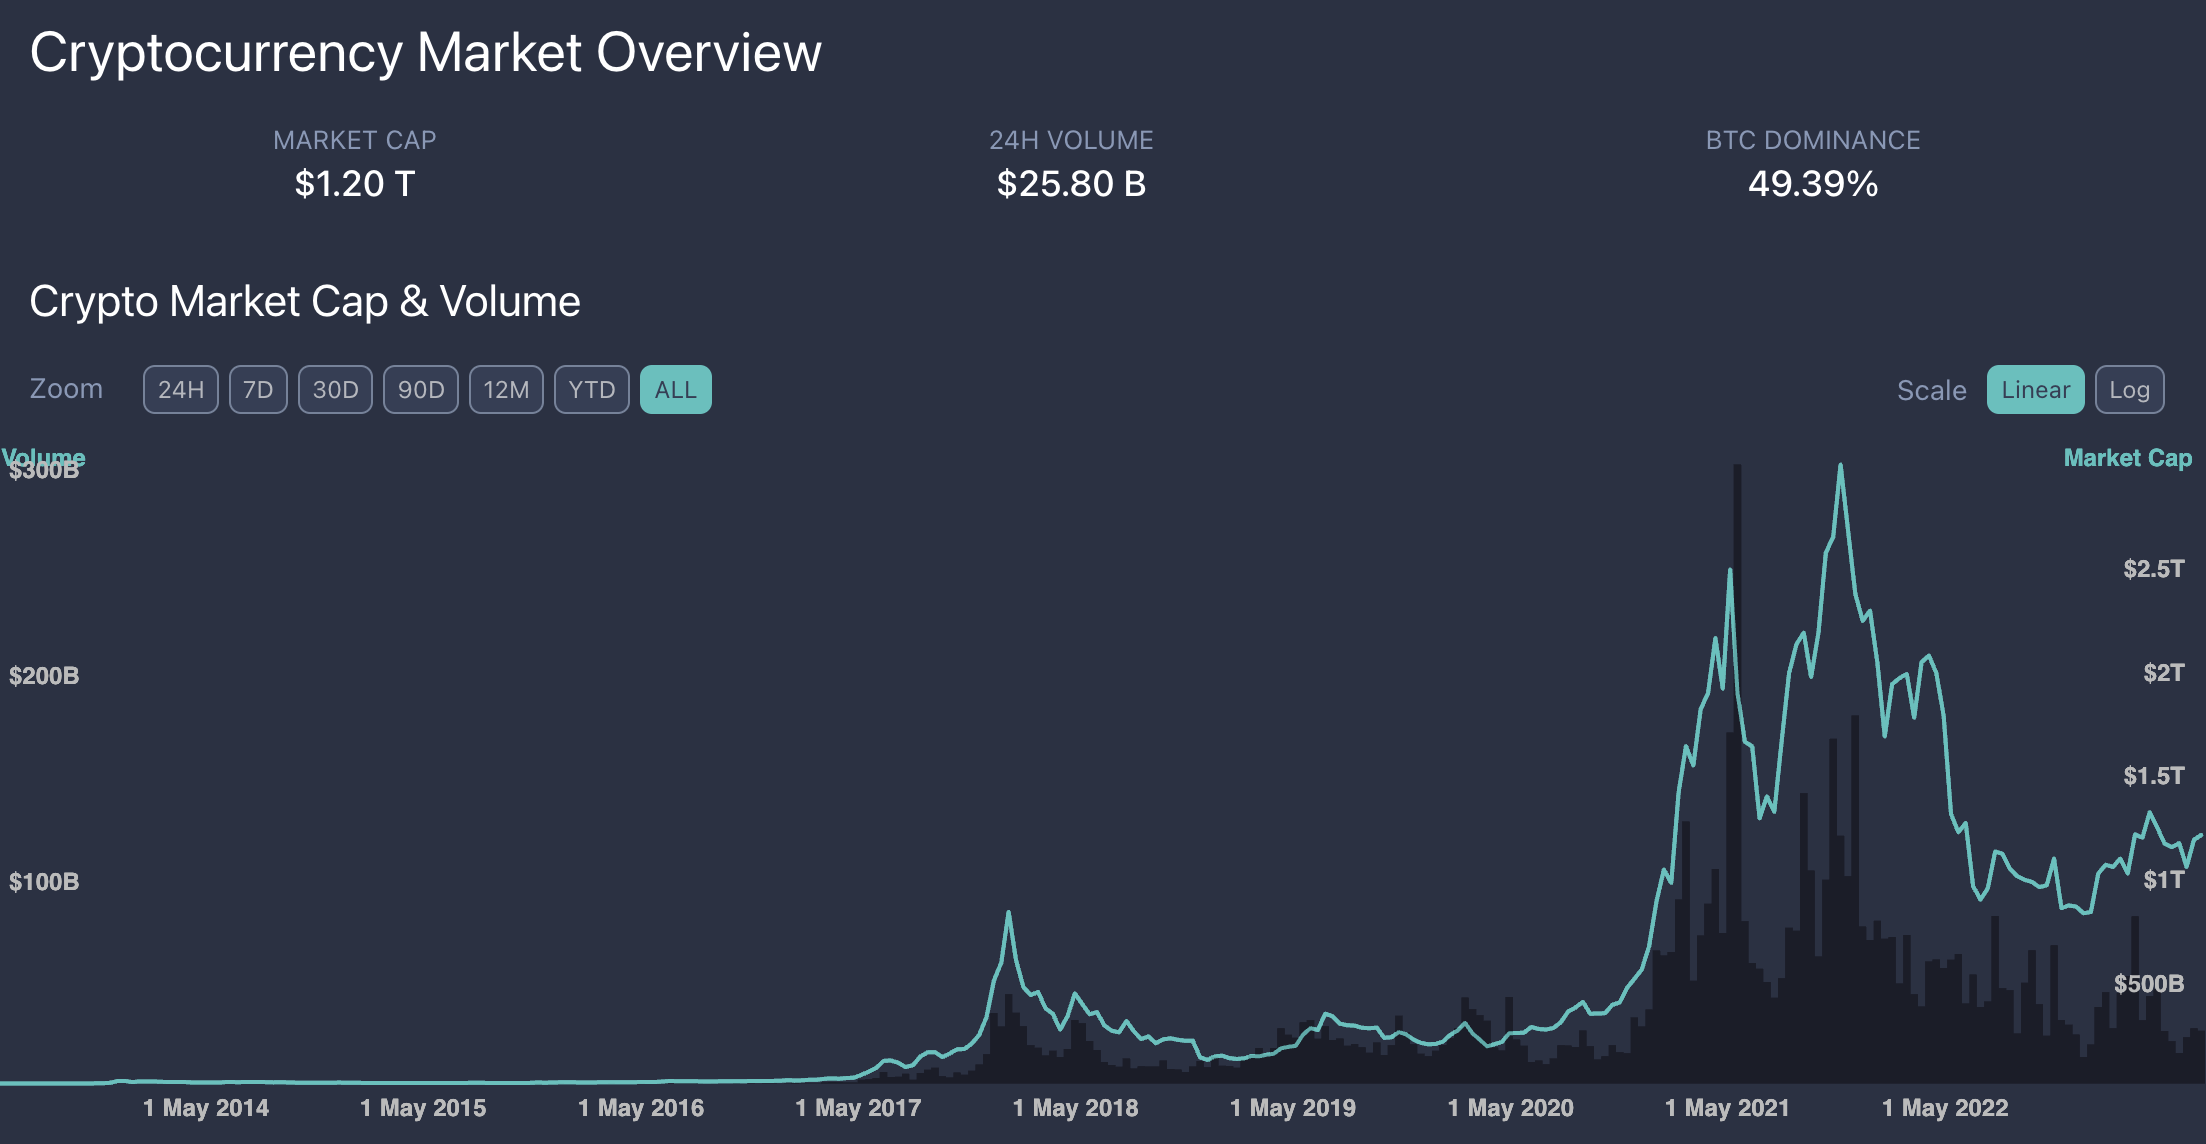Click the 1 May 2014 axis label
This screenshot has height=1144, width=2206.
pyautogui.click(x=206, y=1108)
